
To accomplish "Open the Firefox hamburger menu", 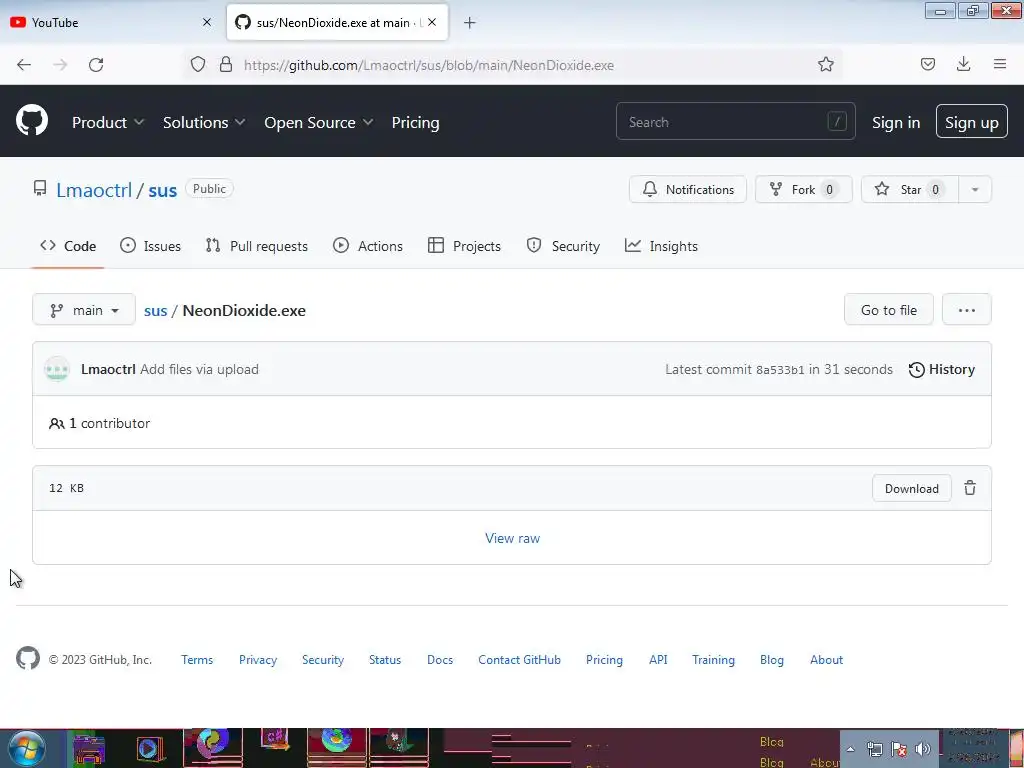I will (x=1000, y=64).
